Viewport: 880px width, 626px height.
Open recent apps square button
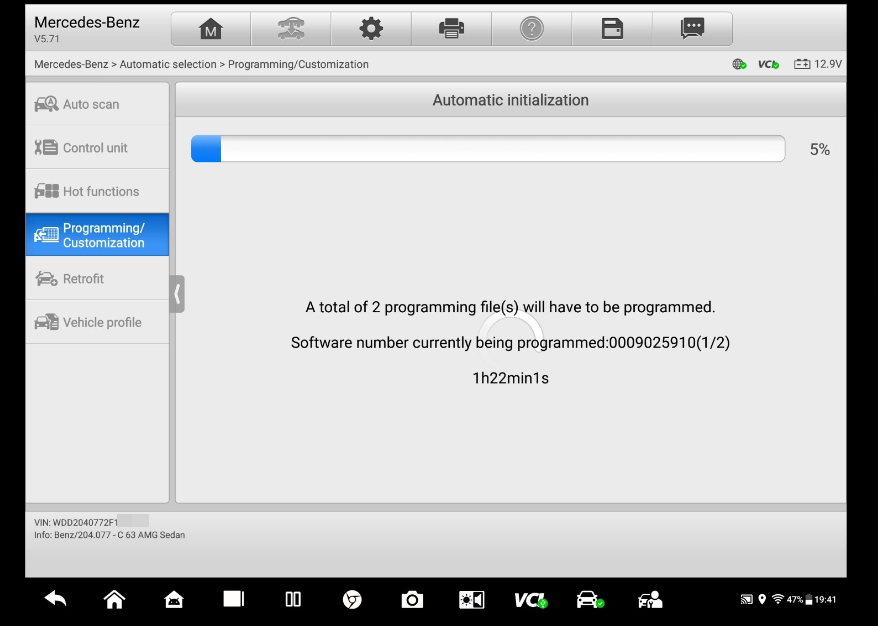tap(233, 599)
